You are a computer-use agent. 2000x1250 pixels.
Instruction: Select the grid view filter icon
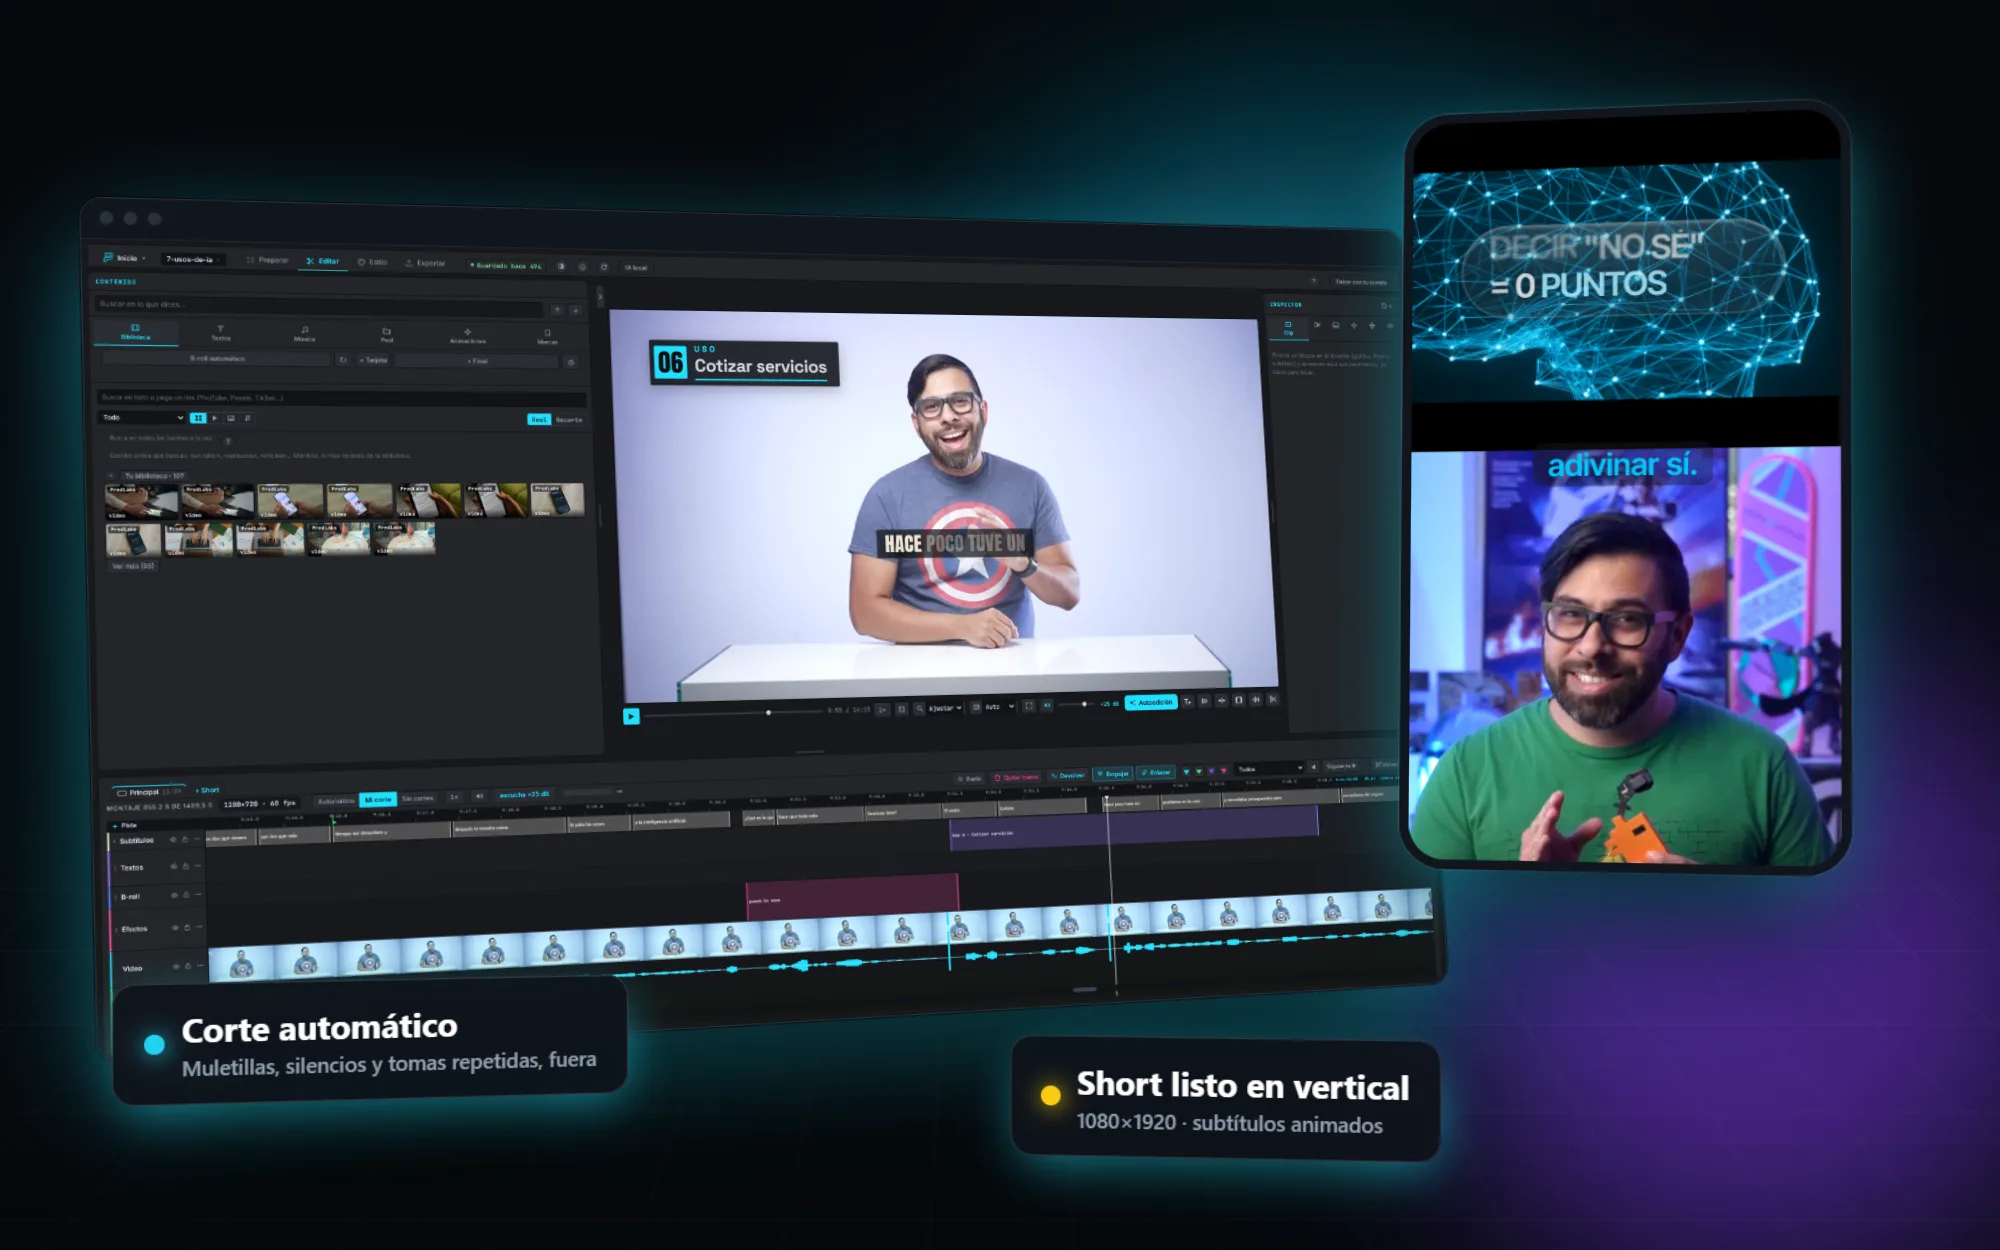(198, 418)
